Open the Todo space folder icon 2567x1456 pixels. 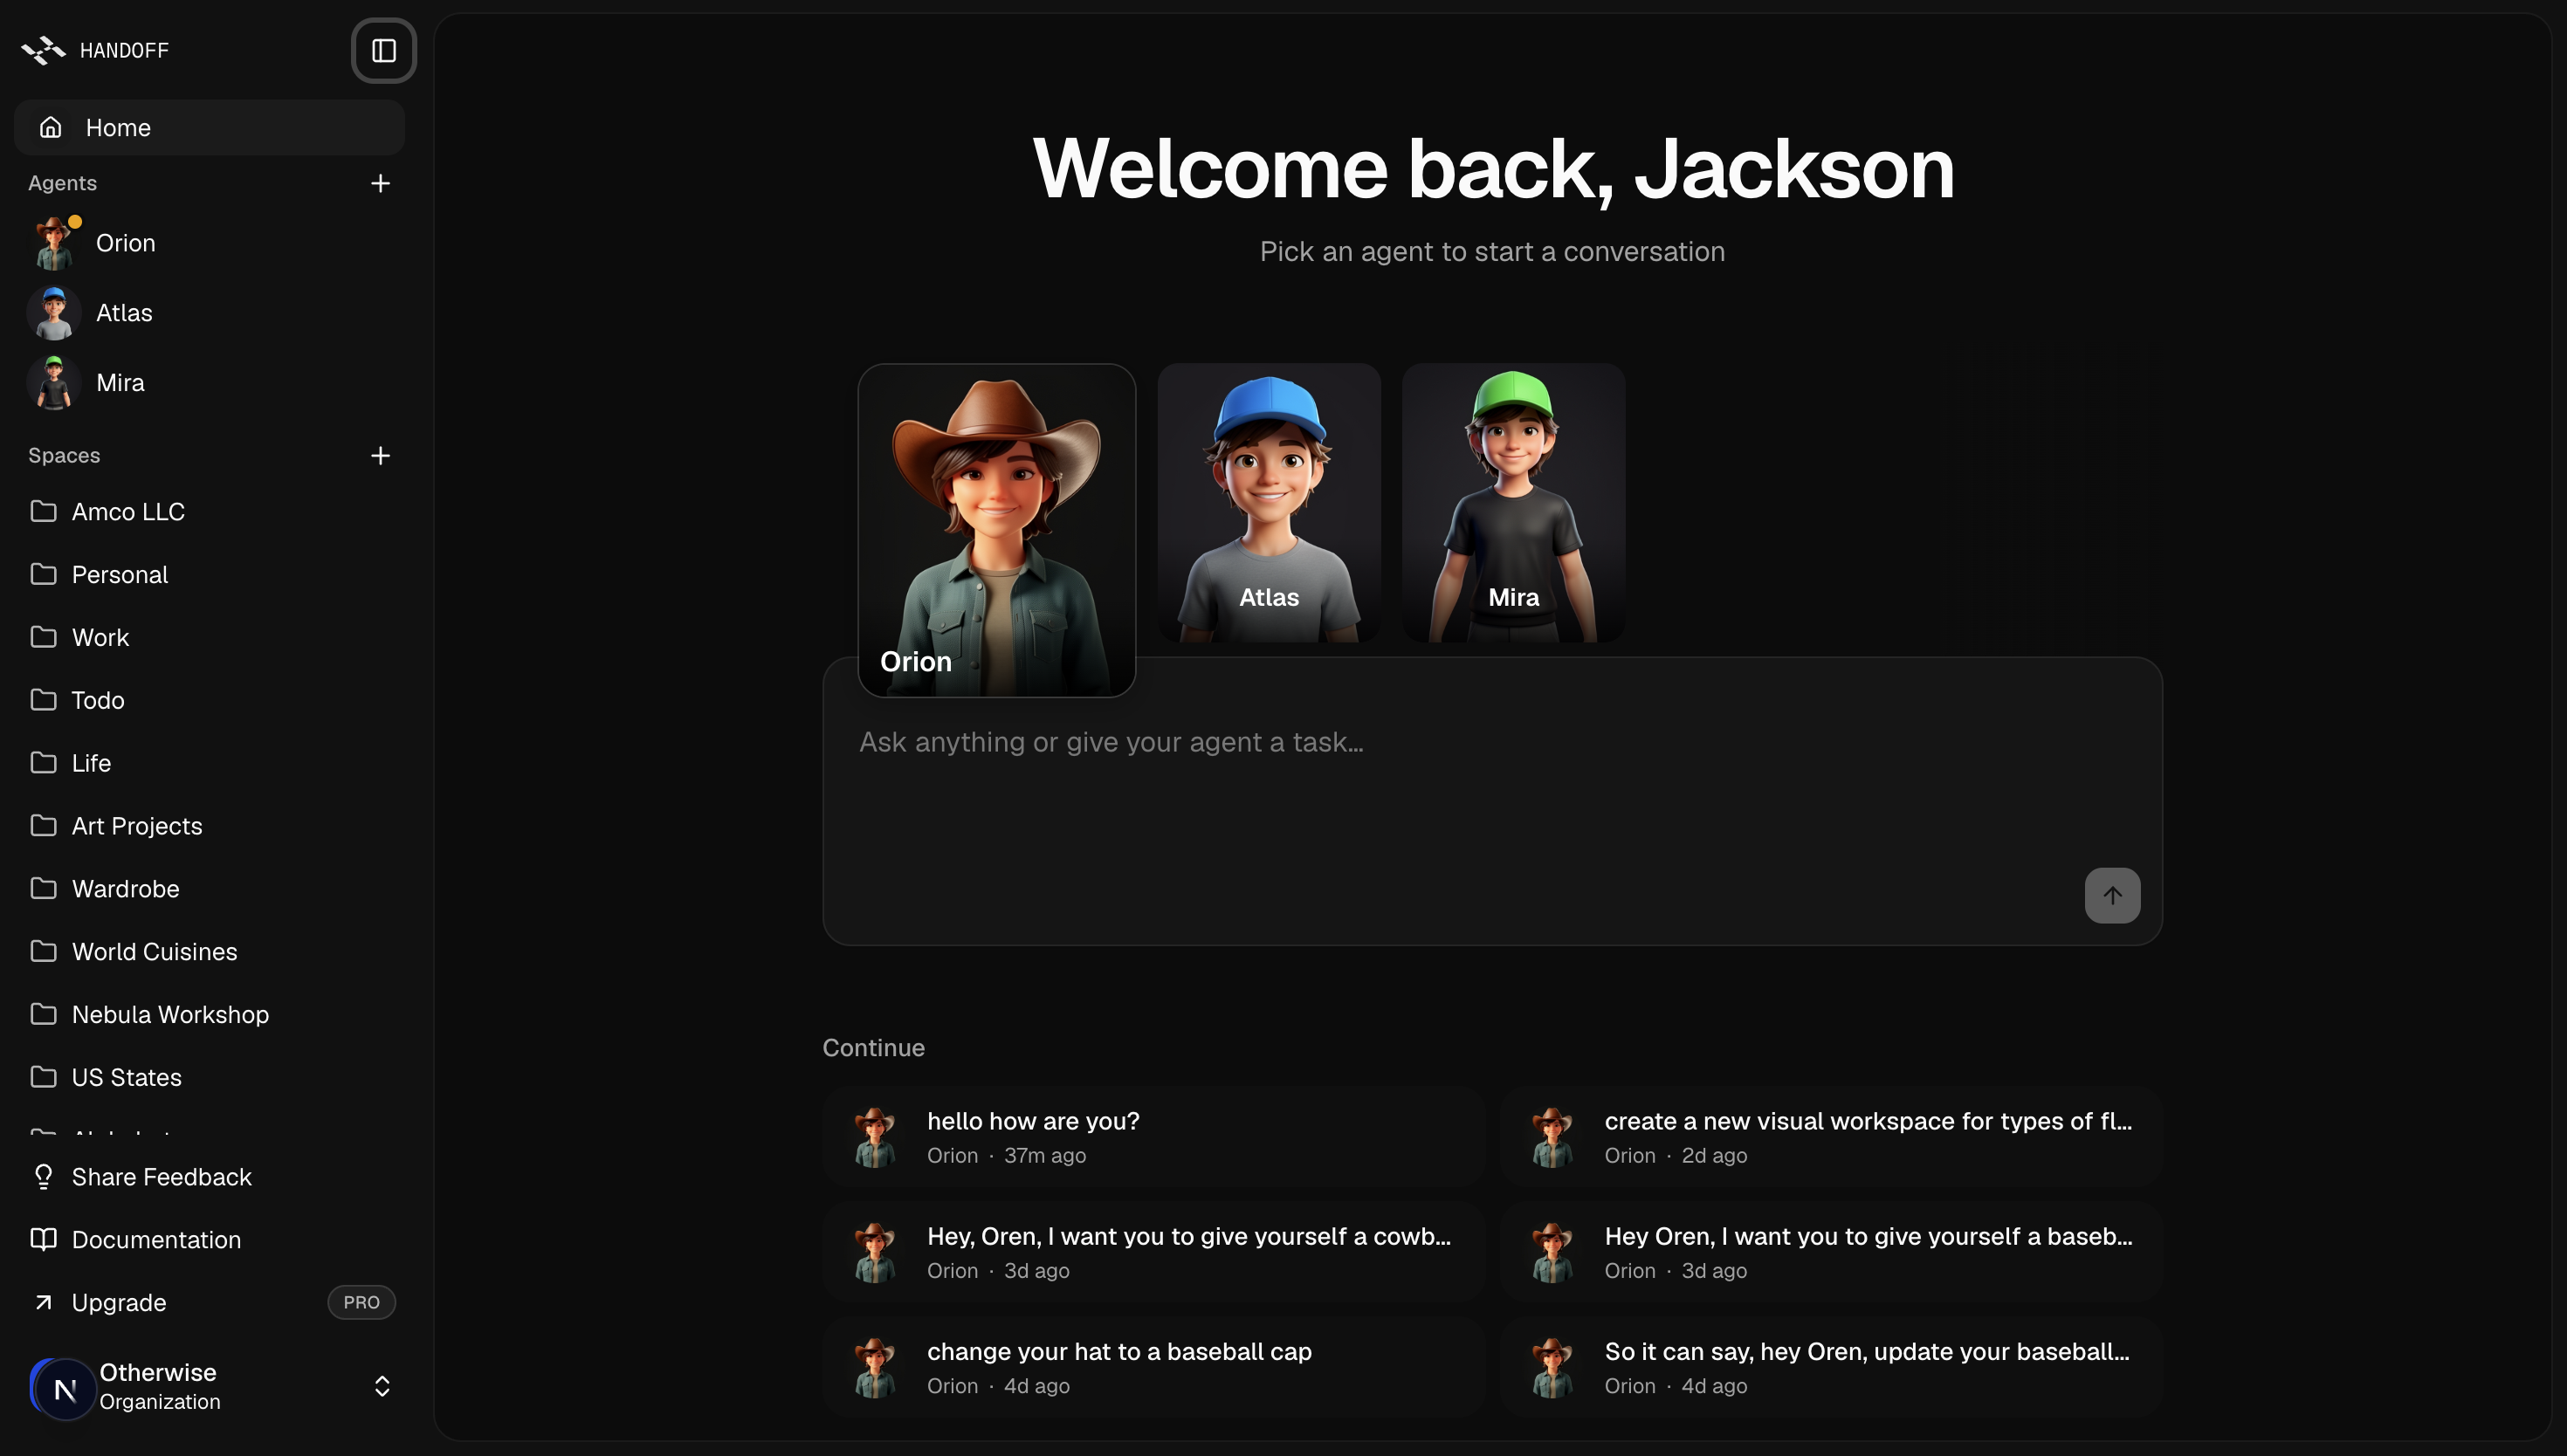pyautogui.click(x=43, y=700)
